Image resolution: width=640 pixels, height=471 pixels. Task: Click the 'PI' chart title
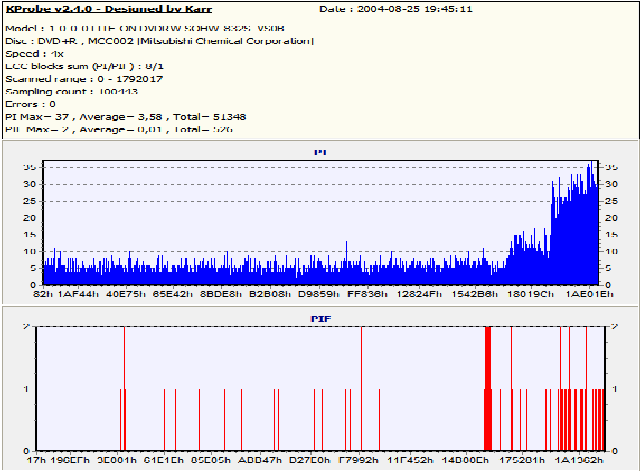pos(320,152)
